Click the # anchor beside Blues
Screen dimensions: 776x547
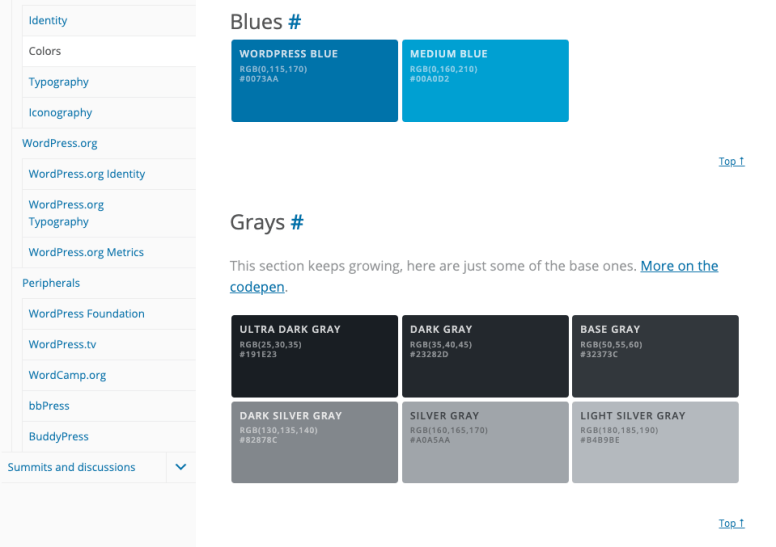(x=294, y=22)
